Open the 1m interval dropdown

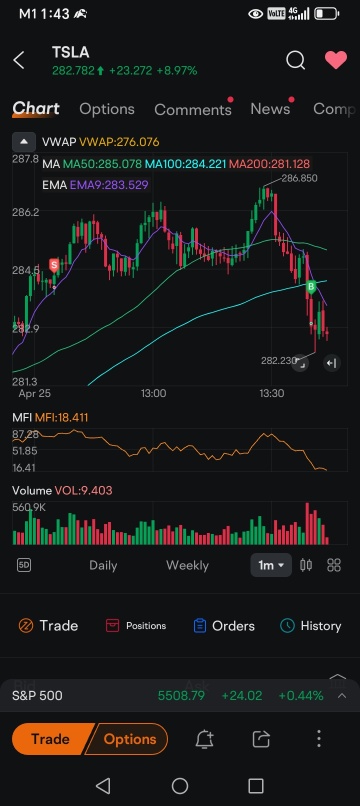271,565
